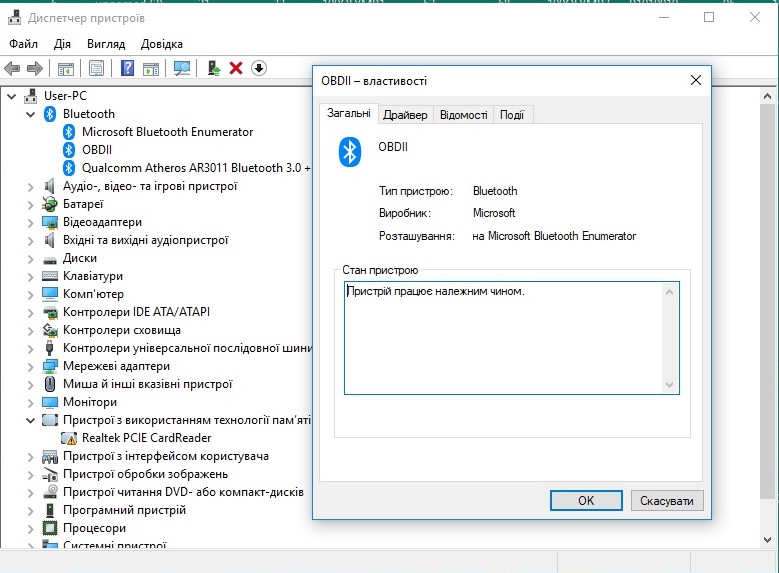This screenshot has width=779, height=573.
Task: Show or hide the console tree toolbar icon
Action: pos(66,68)
